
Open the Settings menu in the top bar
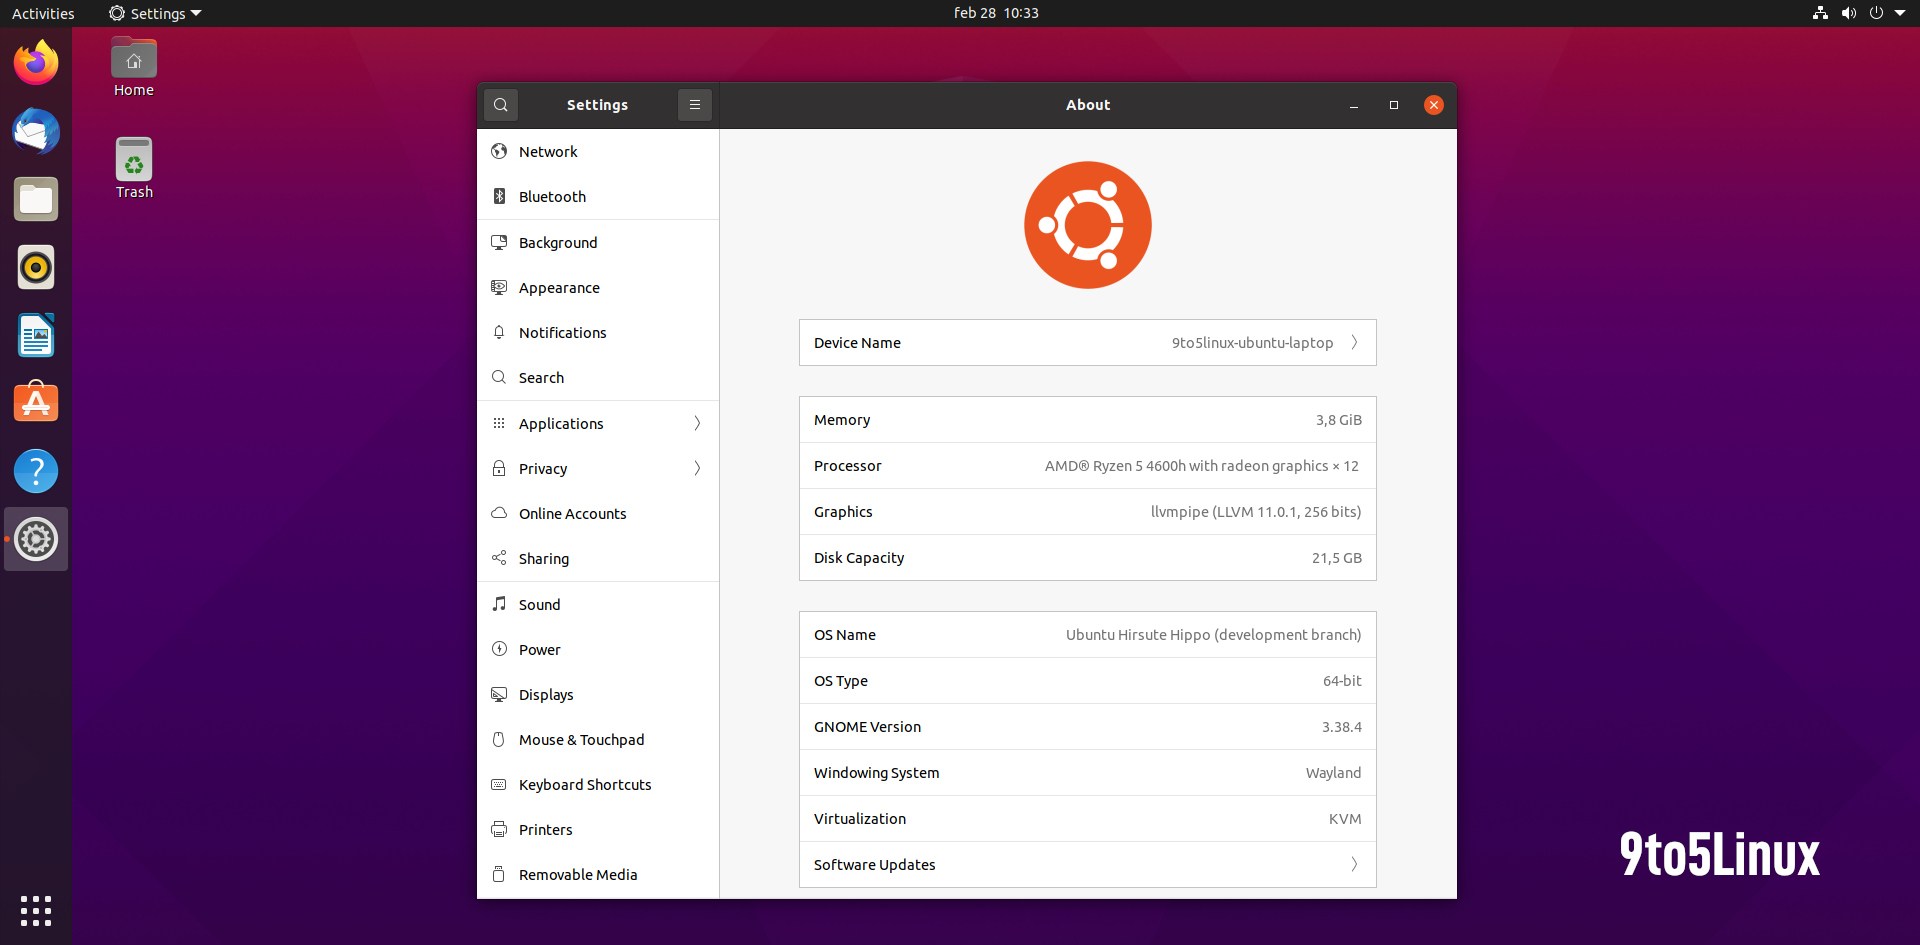pos(154,13)
